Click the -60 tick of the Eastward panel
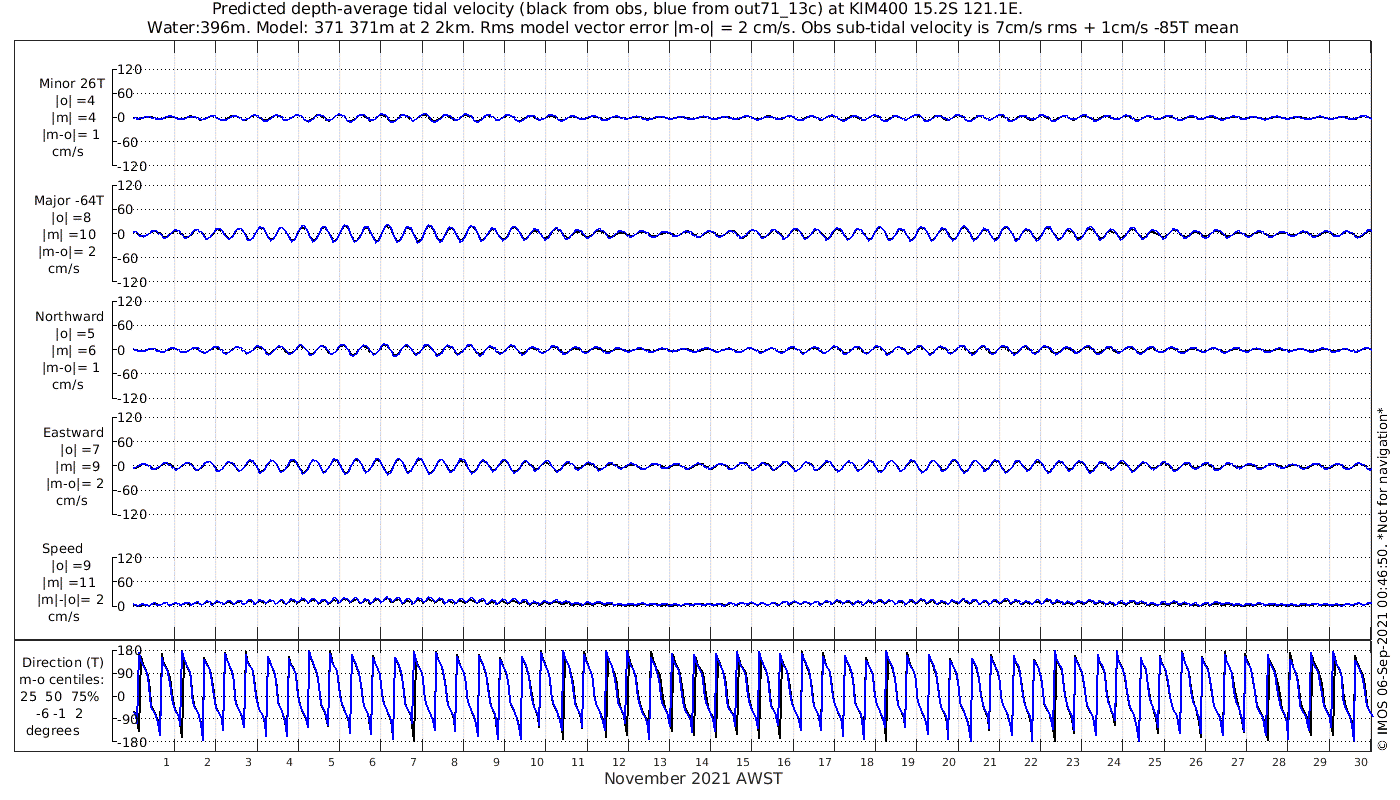The height and width of the screenshot is (800, 1400). click(128, 490)
